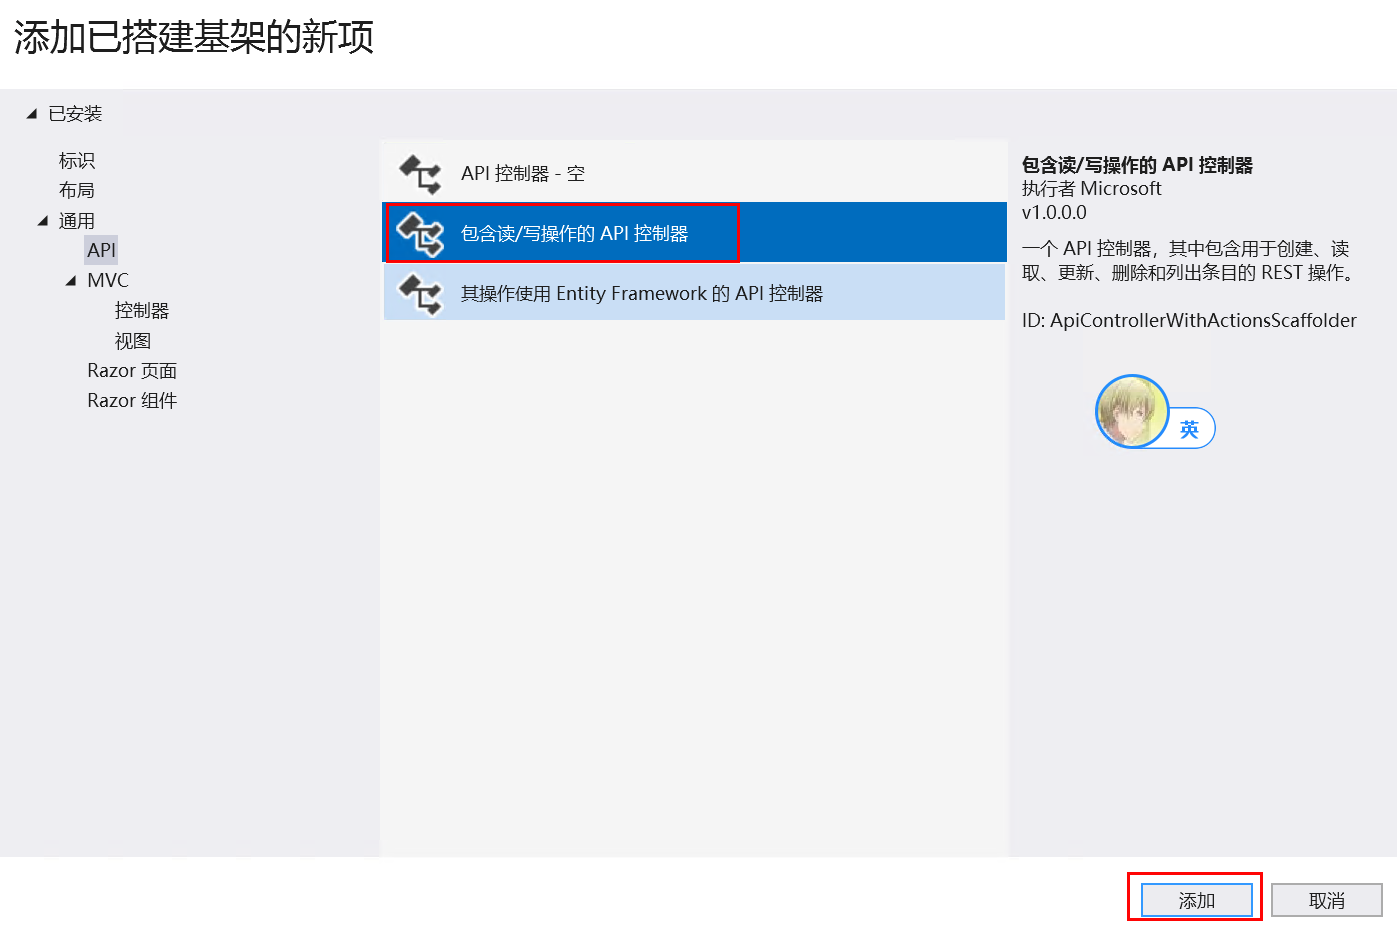
Task: Collapse the MVC node arrow
Action: 71,281
